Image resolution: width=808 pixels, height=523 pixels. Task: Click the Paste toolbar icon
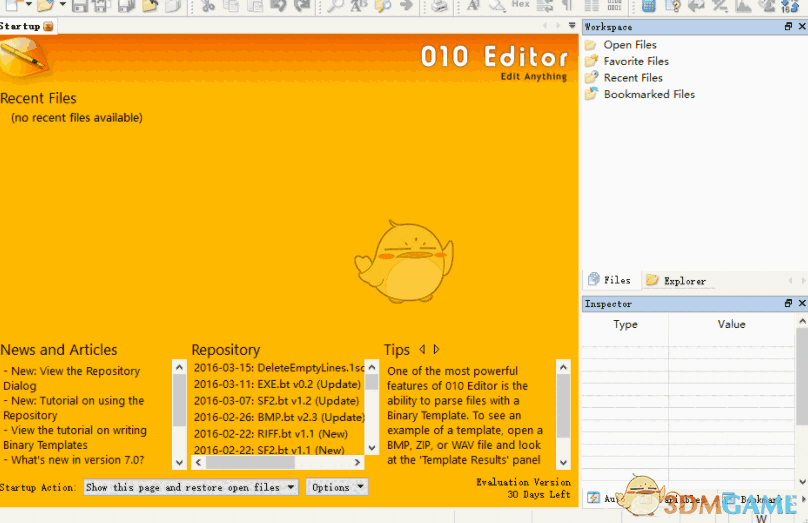[255, 6]
